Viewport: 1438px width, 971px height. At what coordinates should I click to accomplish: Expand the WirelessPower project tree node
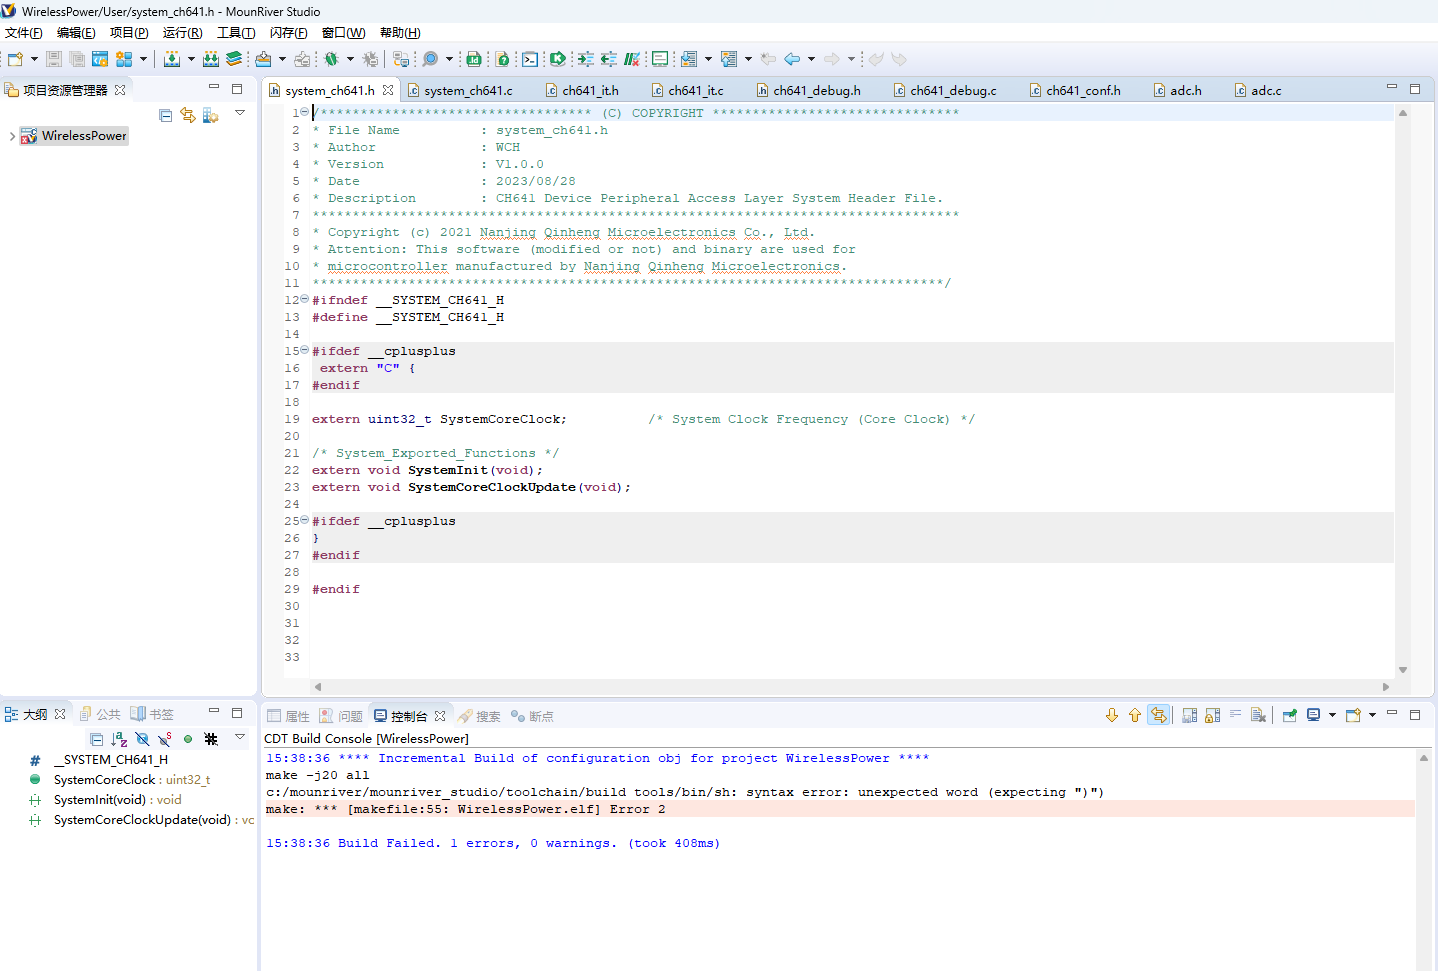pos(12,136)
